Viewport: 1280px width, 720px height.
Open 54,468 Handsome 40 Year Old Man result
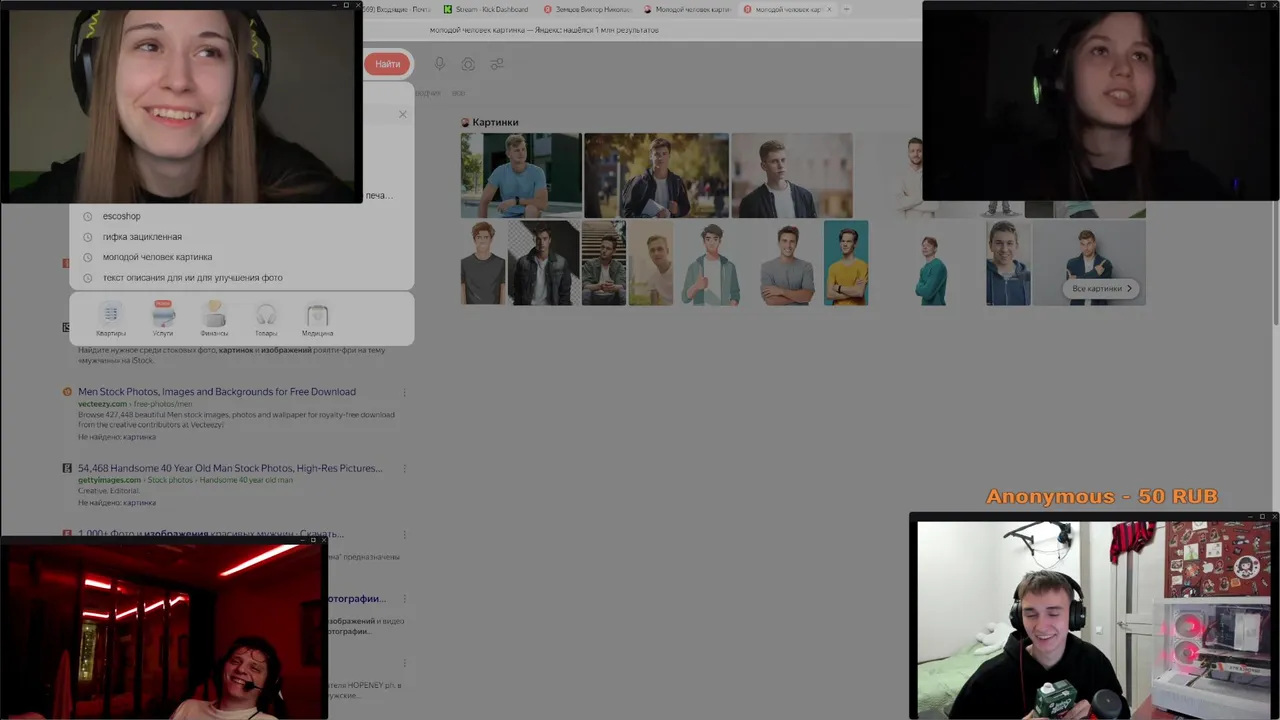pyautogui.click(x=230, y=468)
